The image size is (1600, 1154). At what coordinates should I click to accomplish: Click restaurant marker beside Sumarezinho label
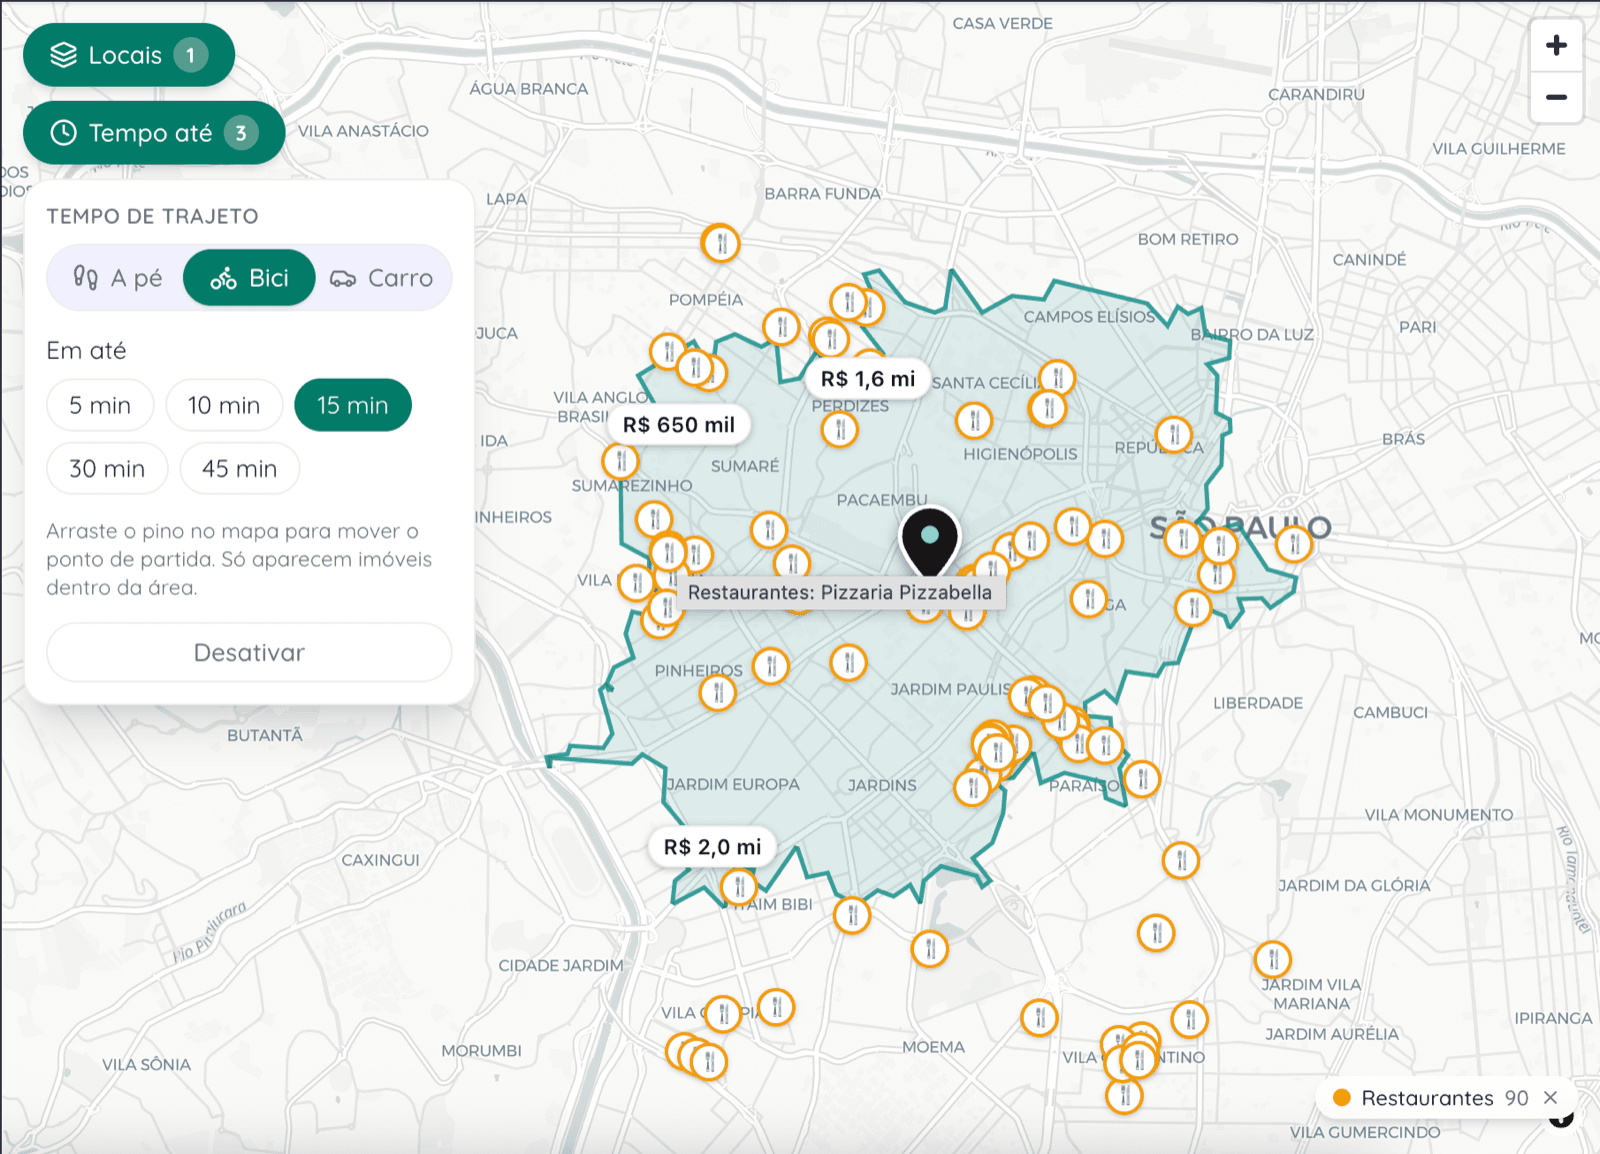tap(621, 461)
